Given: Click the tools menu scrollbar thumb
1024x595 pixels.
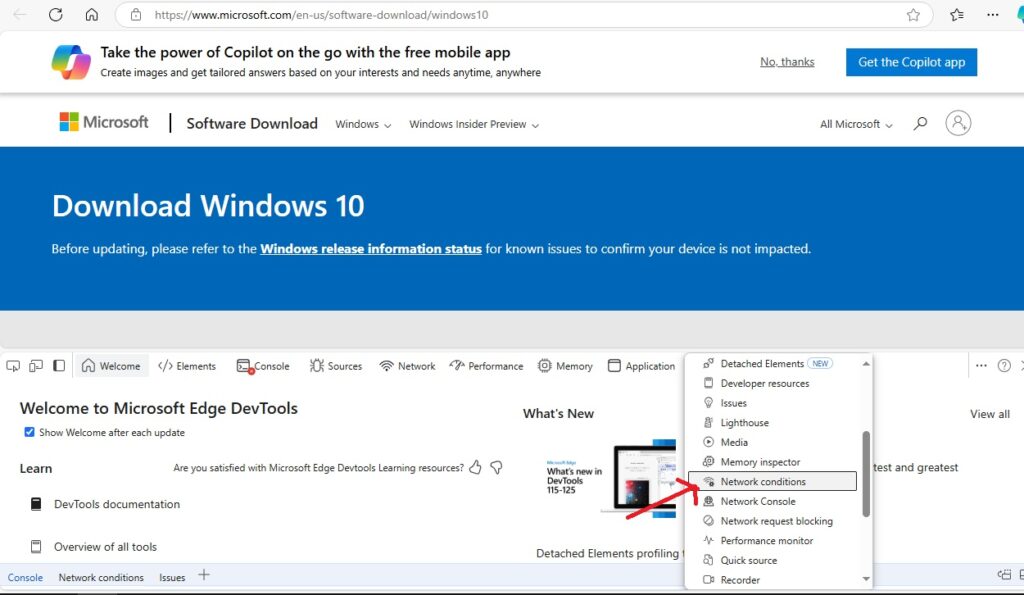Looking at the screenshot, I should pyautogui.click(x=866, y=474).
